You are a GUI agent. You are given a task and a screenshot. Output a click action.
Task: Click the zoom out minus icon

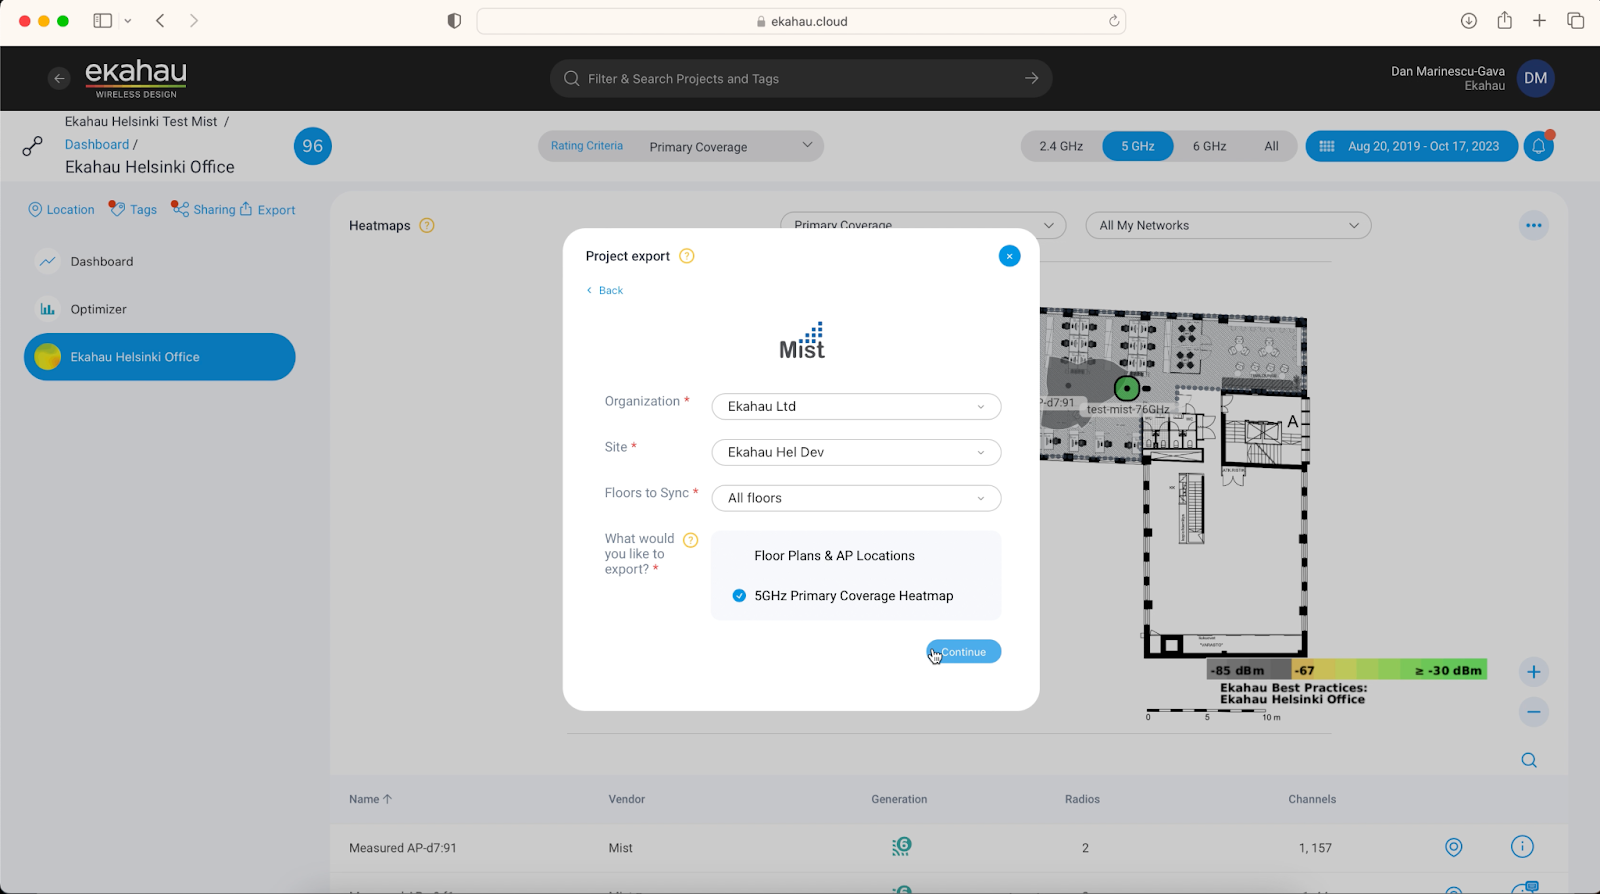[1533, 712]
